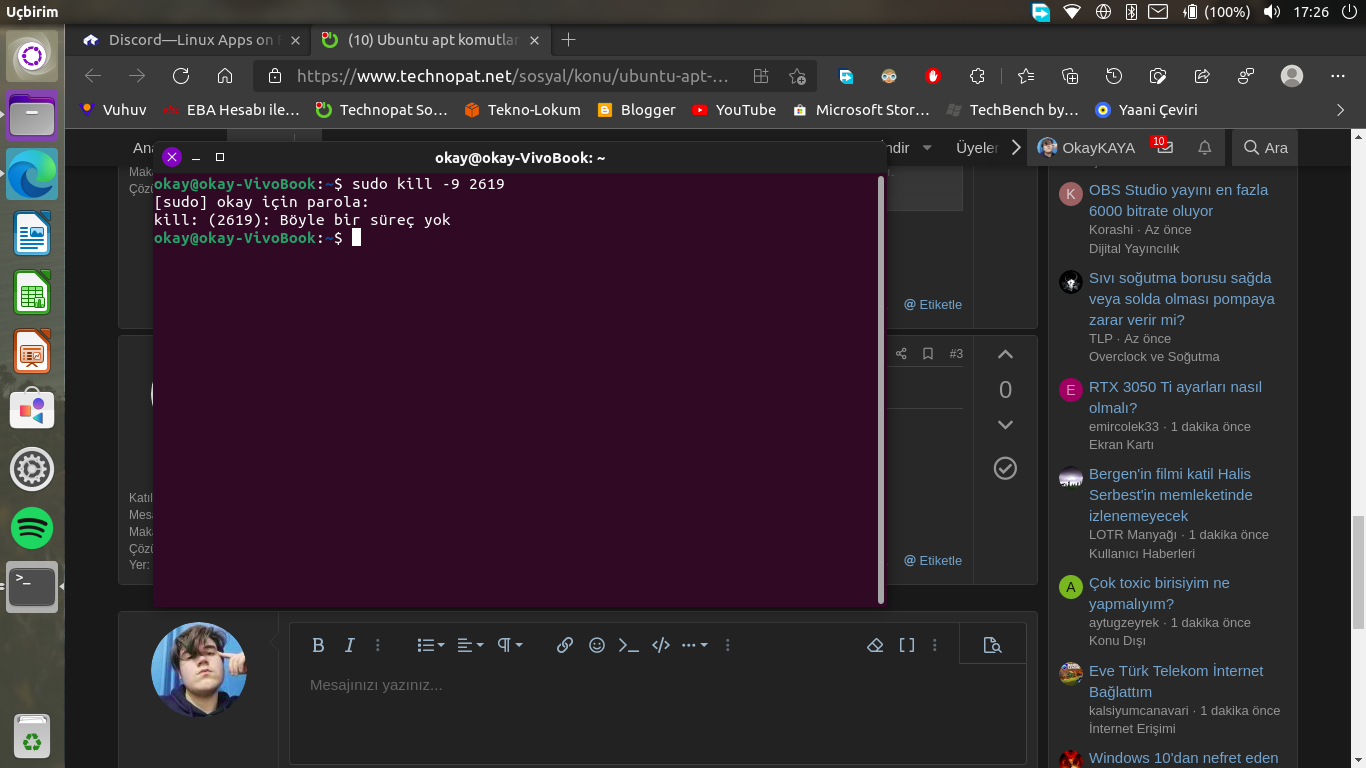
Task: Open the smiley emoji picker
Action: (x=597, y=645)
